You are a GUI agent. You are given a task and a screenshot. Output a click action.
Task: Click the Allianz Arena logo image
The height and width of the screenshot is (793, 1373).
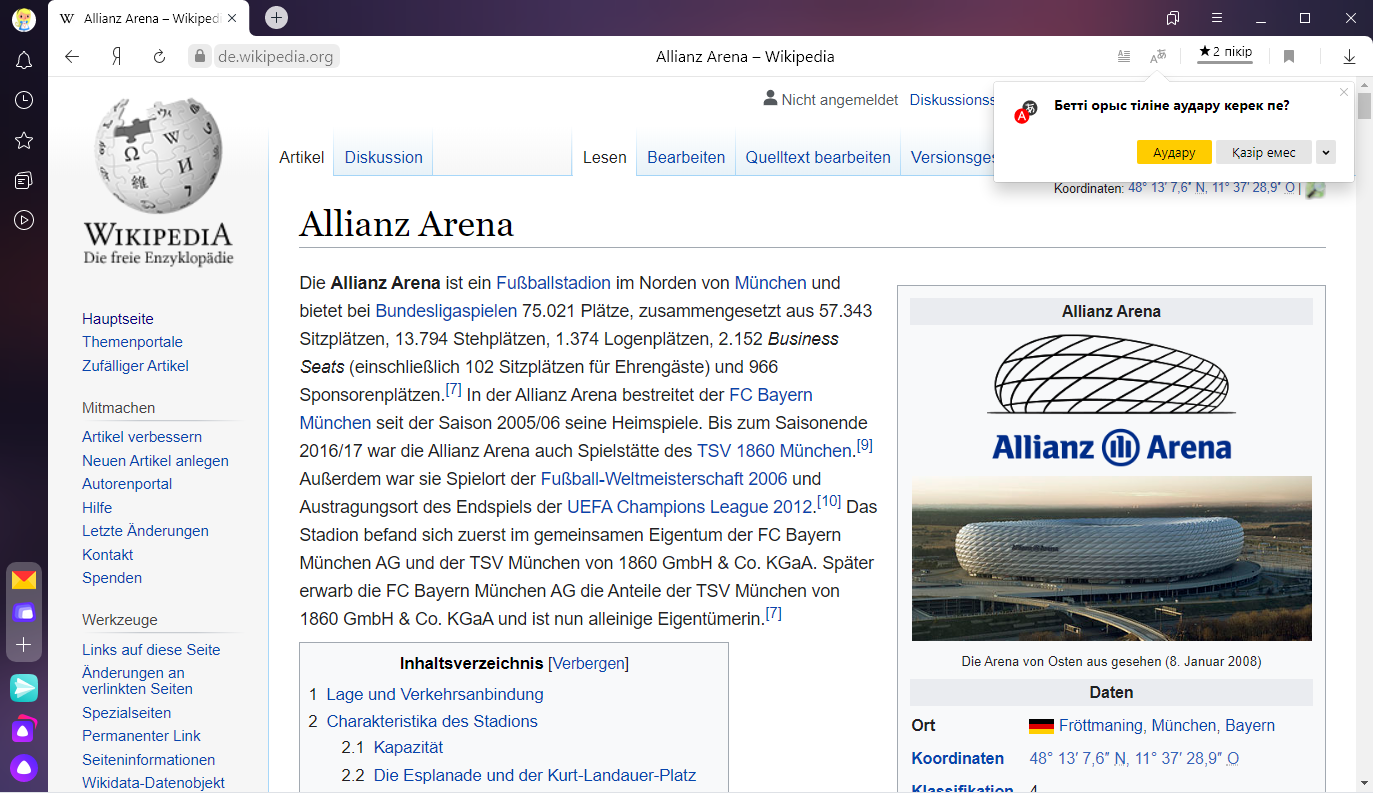click(1111, 399)
